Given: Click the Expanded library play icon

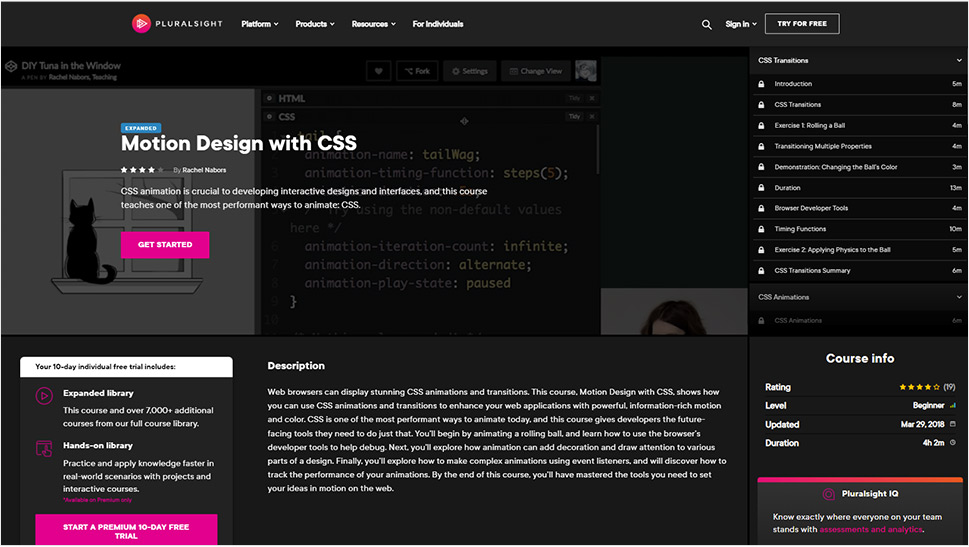Looking at the screenshot, I should click(44, 396).
